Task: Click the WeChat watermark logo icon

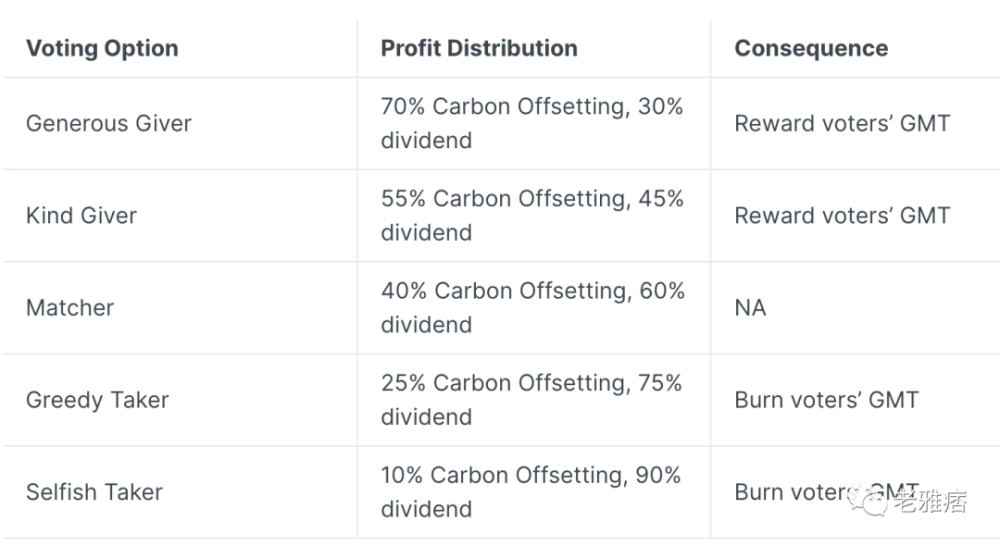Action: coord(867,500)
